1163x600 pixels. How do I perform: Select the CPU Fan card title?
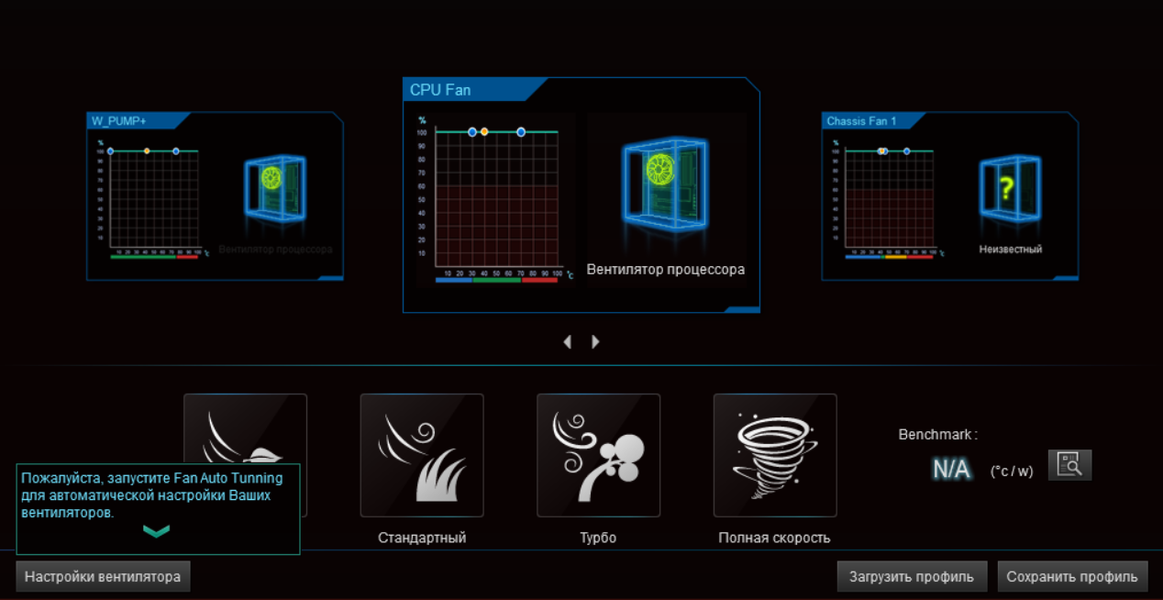441,90
